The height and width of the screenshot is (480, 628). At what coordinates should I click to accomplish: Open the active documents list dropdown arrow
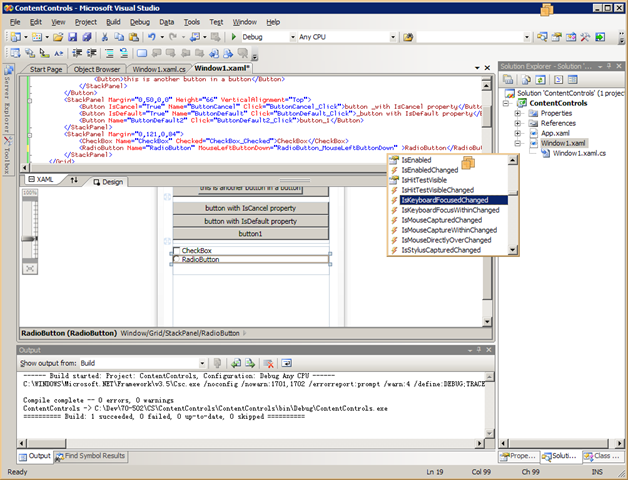tap(477, 68)
